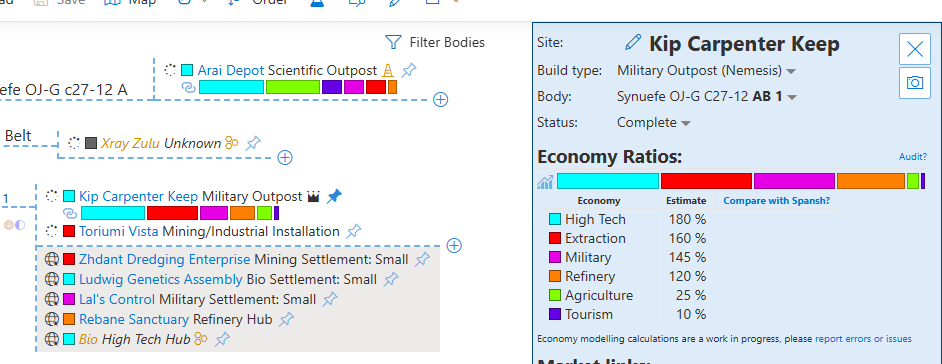Click the Compare with Spansh? link
Image resolution: width=942 pixels, height=364 pixels.
[777, 201]
